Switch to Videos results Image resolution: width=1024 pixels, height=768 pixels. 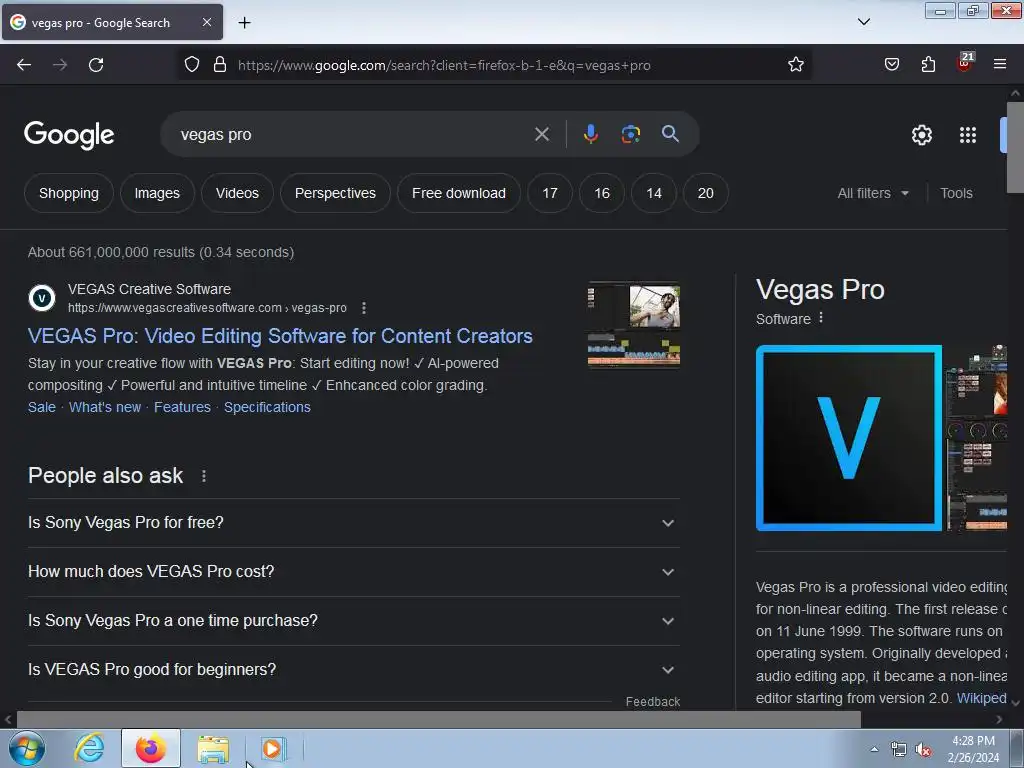click(237, 193)
